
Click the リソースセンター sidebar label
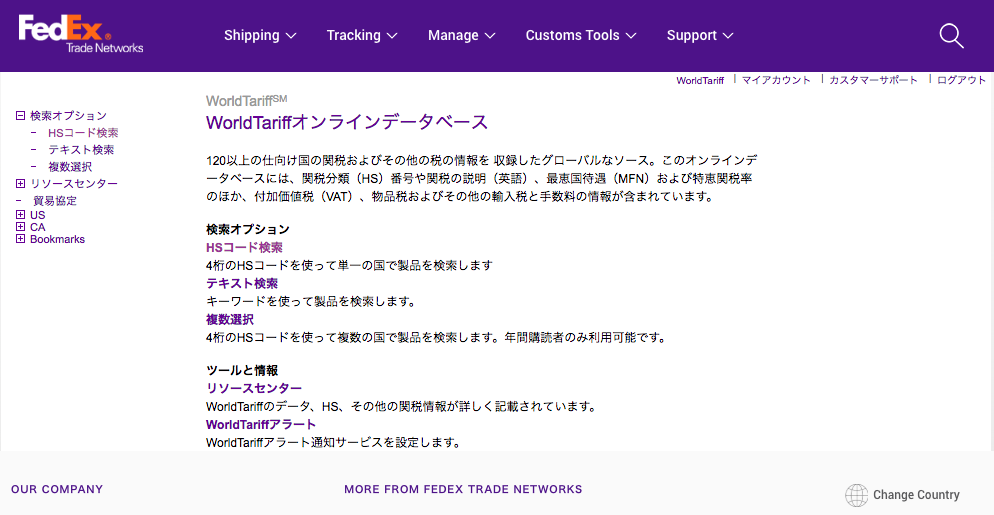tap(74, 183)
